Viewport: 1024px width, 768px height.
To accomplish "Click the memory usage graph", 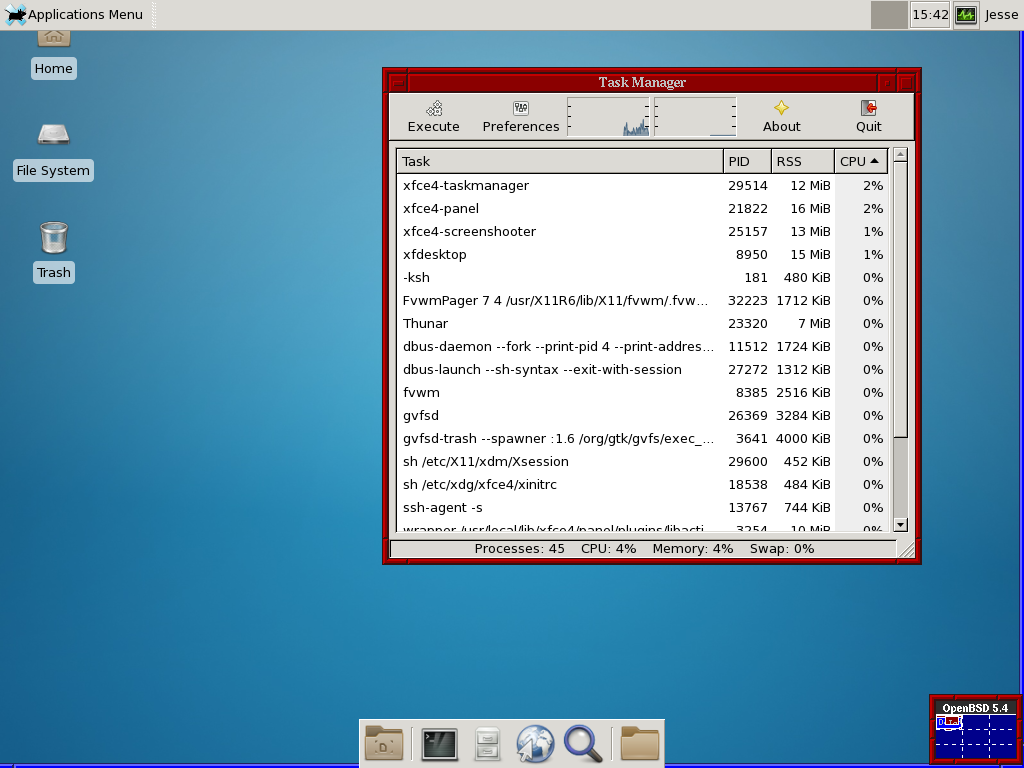I will (x=696, y=117).
